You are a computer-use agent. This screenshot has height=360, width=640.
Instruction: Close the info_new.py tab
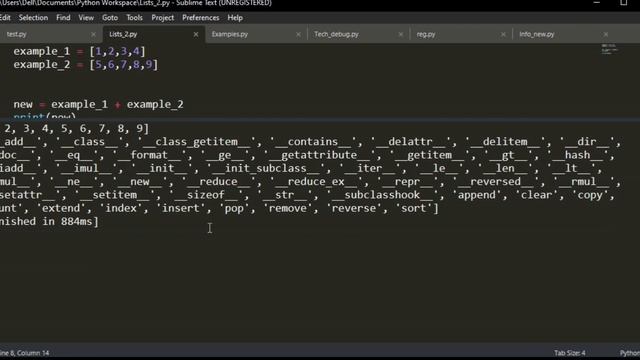(605, 35)
